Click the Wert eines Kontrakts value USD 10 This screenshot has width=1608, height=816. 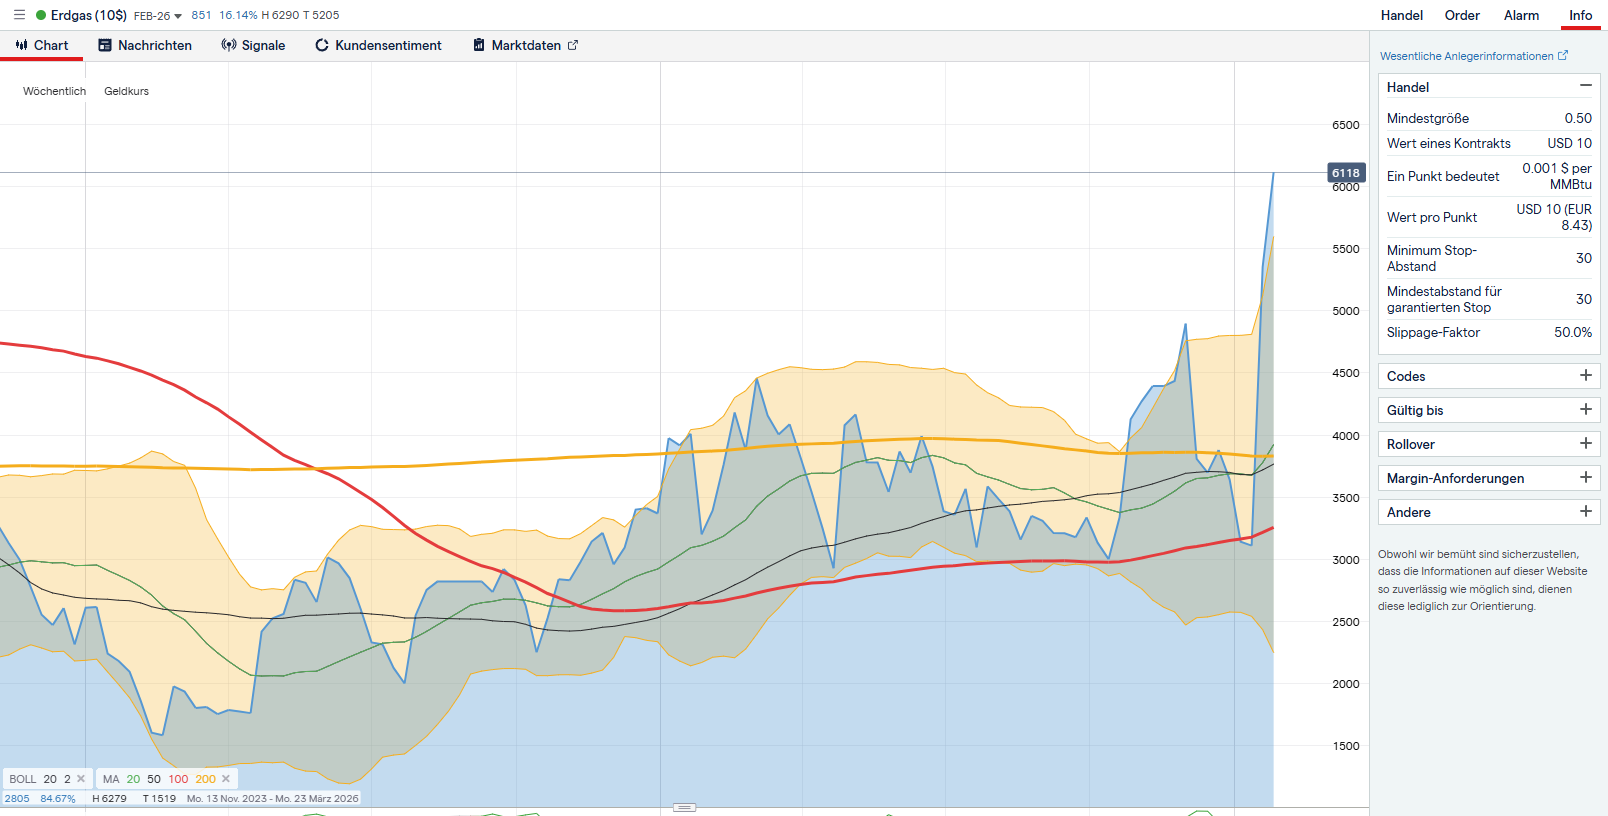[x=1570, y=143]
